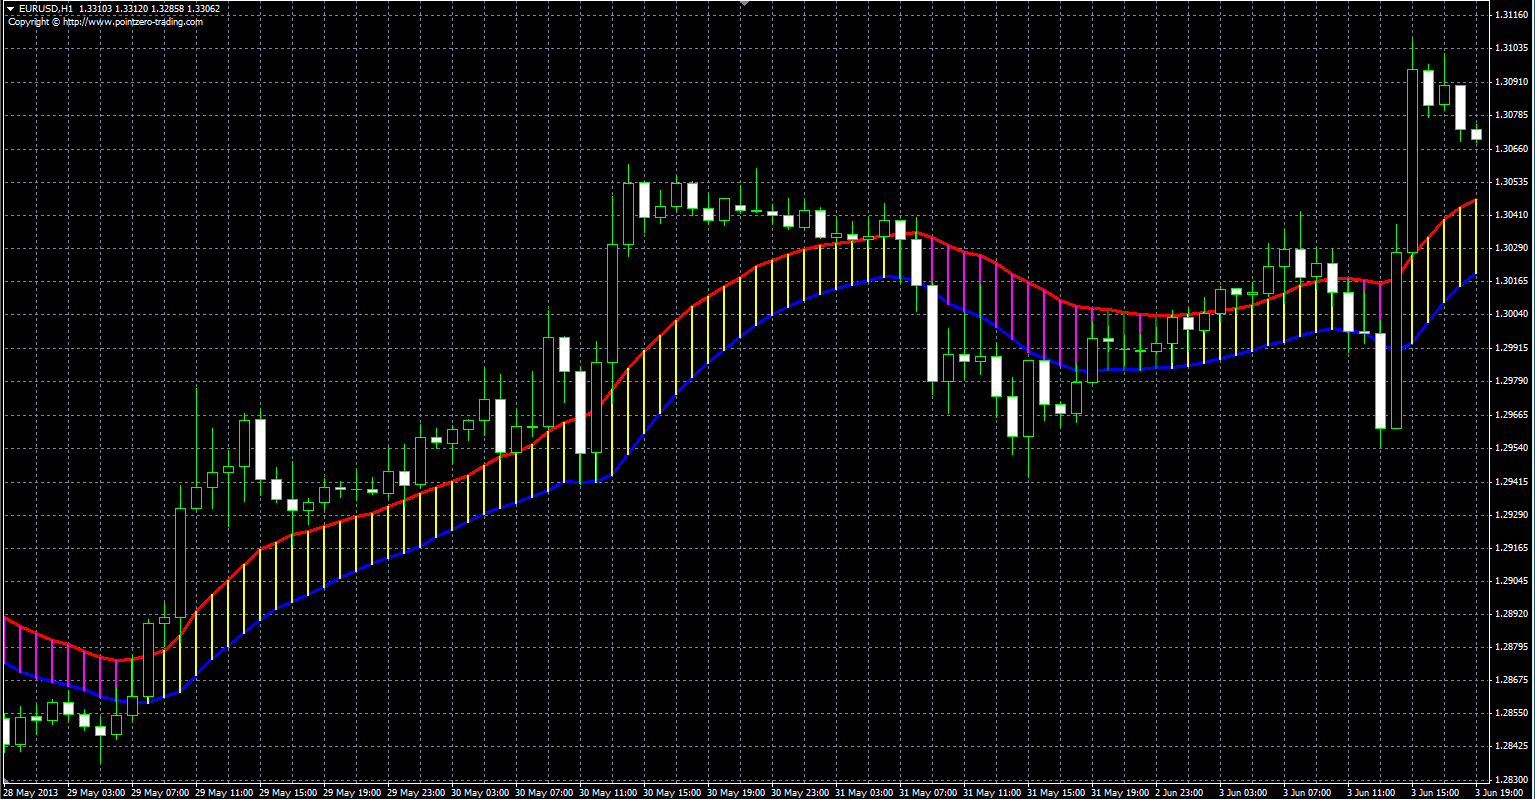Click the 1.30535 price axis label
Viewport: 1535px width, 799px height.
click(1510, 182)
